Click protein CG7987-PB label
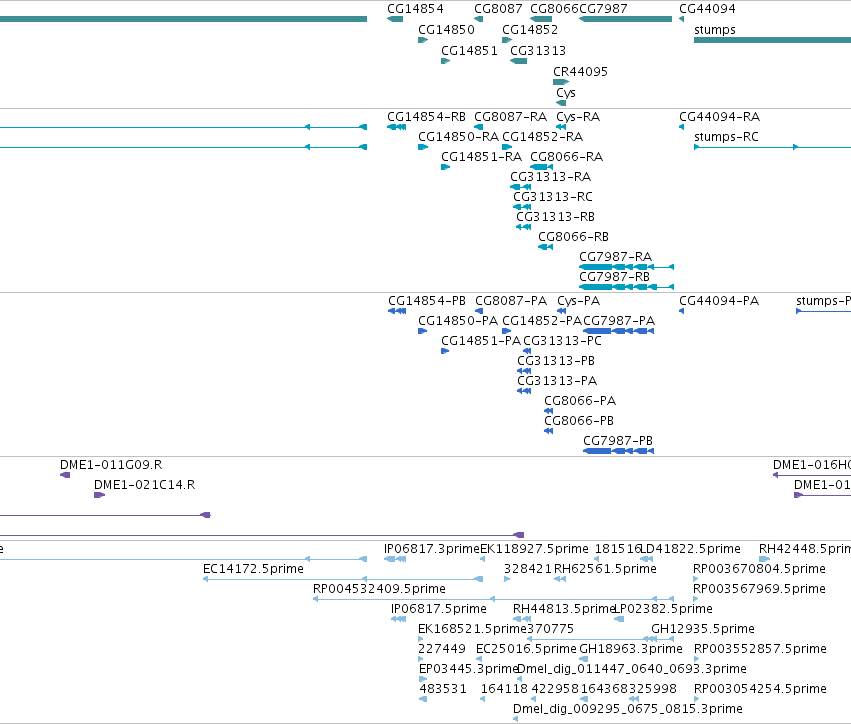 pyautogui.click(x=618, y=441)
